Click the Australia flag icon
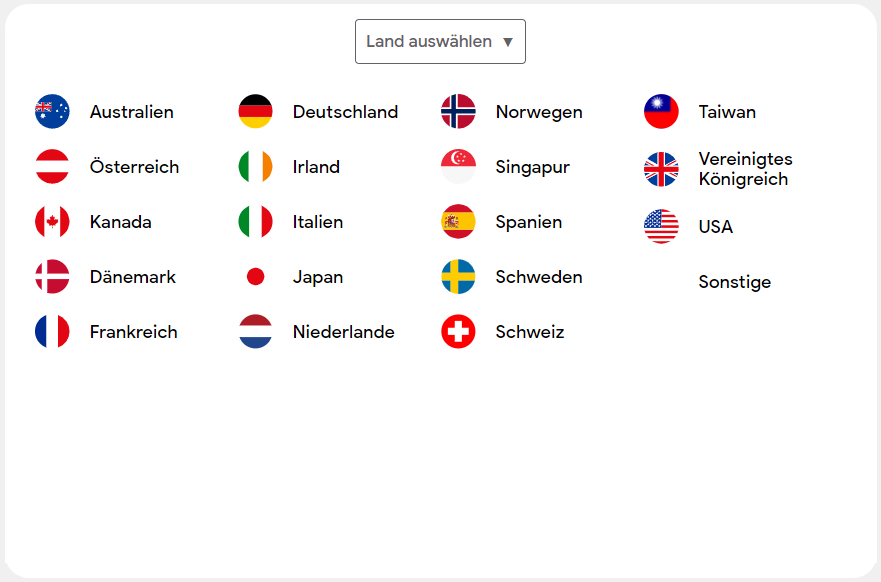Screen dimensions: 881x582 tap(52, 111)
